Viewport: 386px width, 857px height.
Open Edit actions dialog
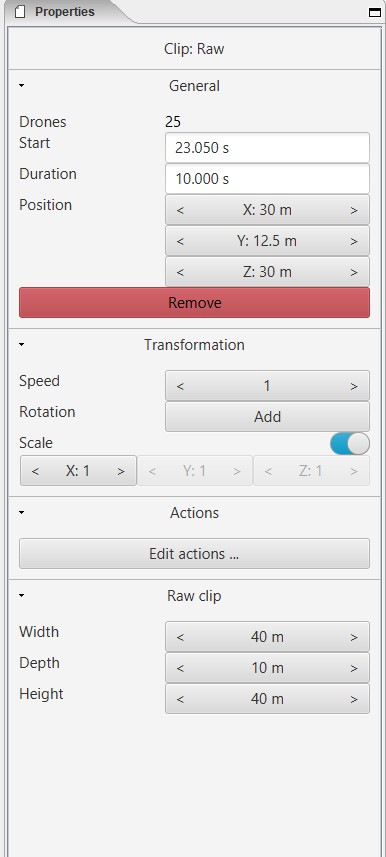click(194, 554)
